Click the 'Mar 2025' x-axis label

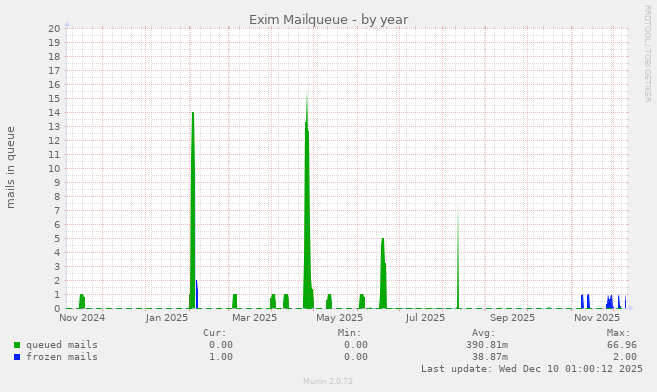coord(254,318)
